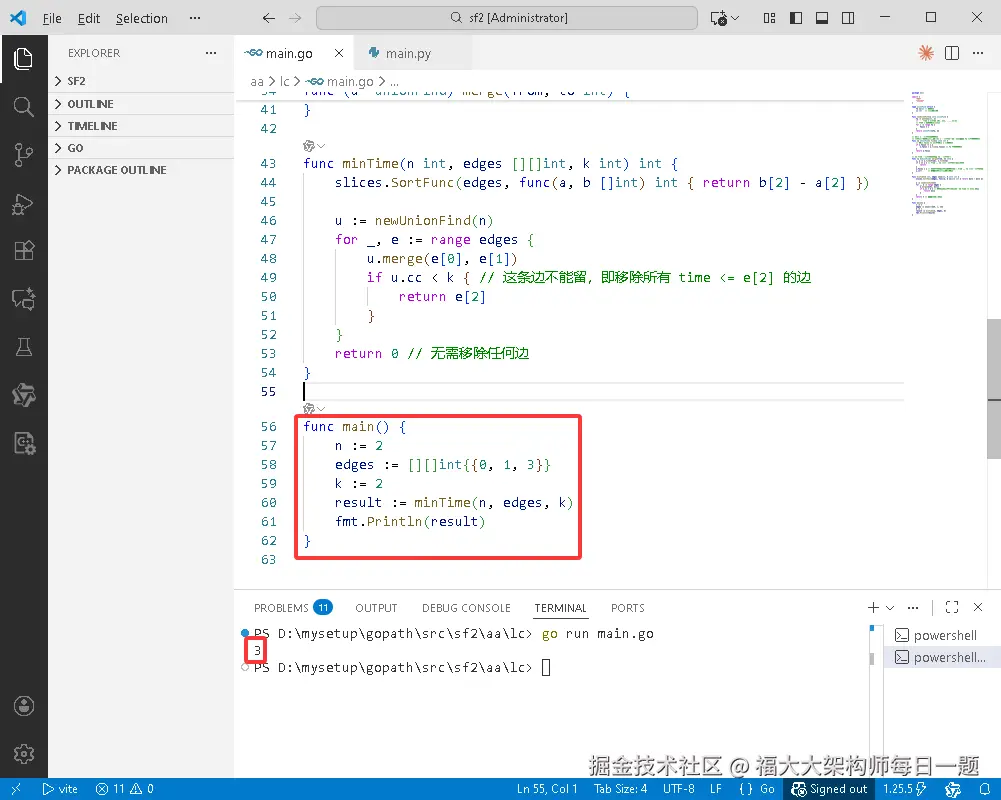Select the TERMINAL panel tab
Viewport: 1001px width, 800px height.
(561, 608)
